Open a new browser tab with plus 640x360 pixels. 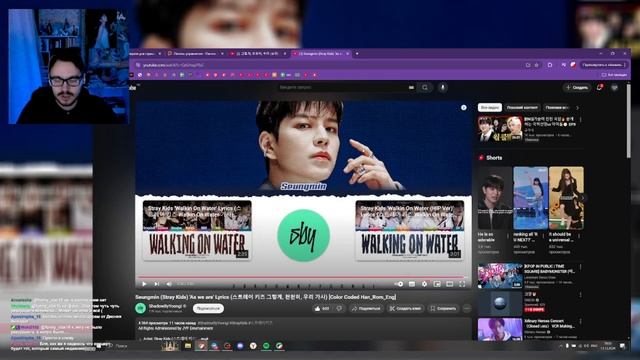pos(357,53)
